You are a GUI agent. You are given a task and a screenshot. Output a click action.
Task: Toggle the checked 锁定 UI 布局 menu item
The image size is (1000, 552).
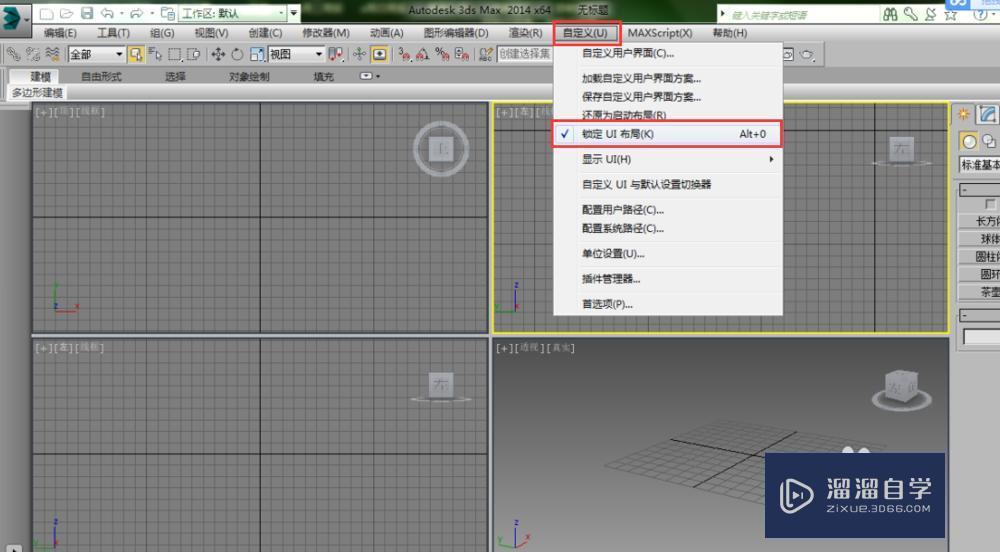666,134
